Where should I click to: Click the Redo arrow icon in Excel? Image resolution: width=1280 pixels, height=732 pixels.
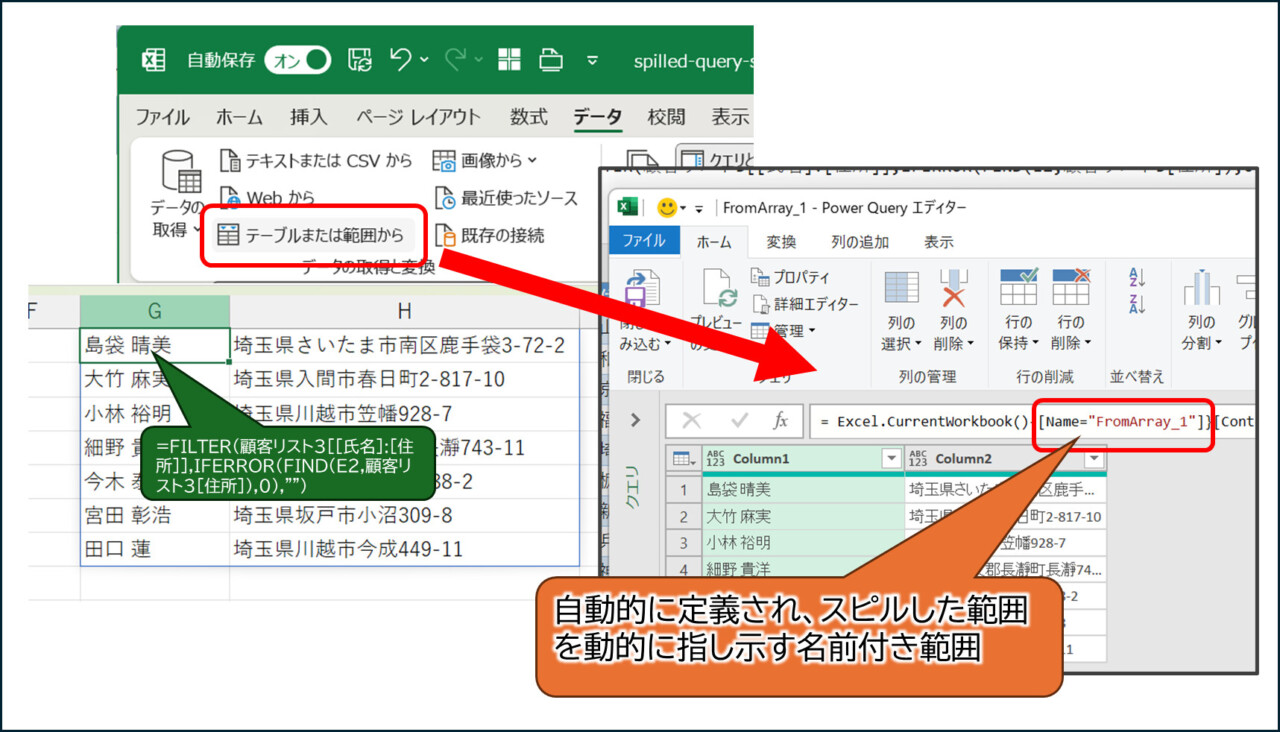[x=454, y=60]
